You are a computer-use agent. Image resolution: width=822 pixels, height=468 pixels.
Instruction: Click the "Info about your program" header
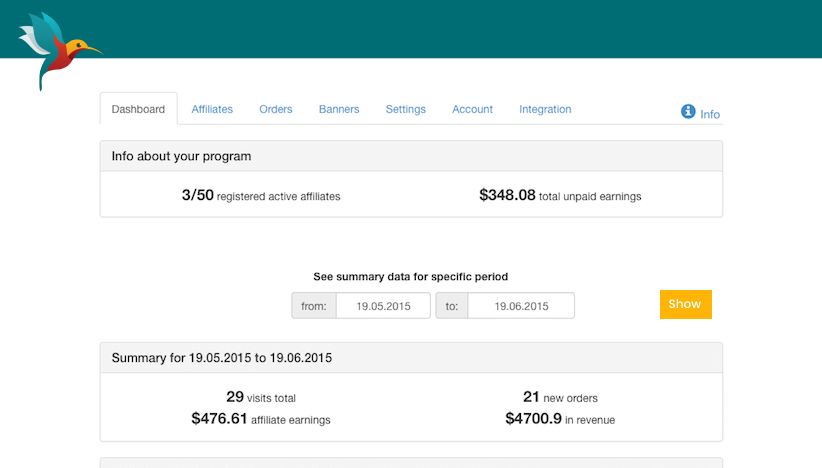[181, 156]
